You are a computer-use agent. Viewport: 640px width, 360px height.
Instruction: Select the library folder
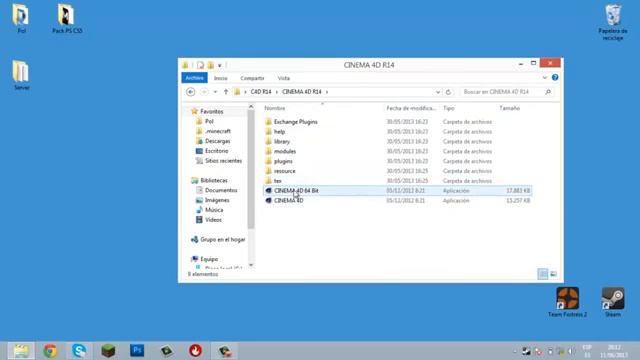[x=282, y=141]
